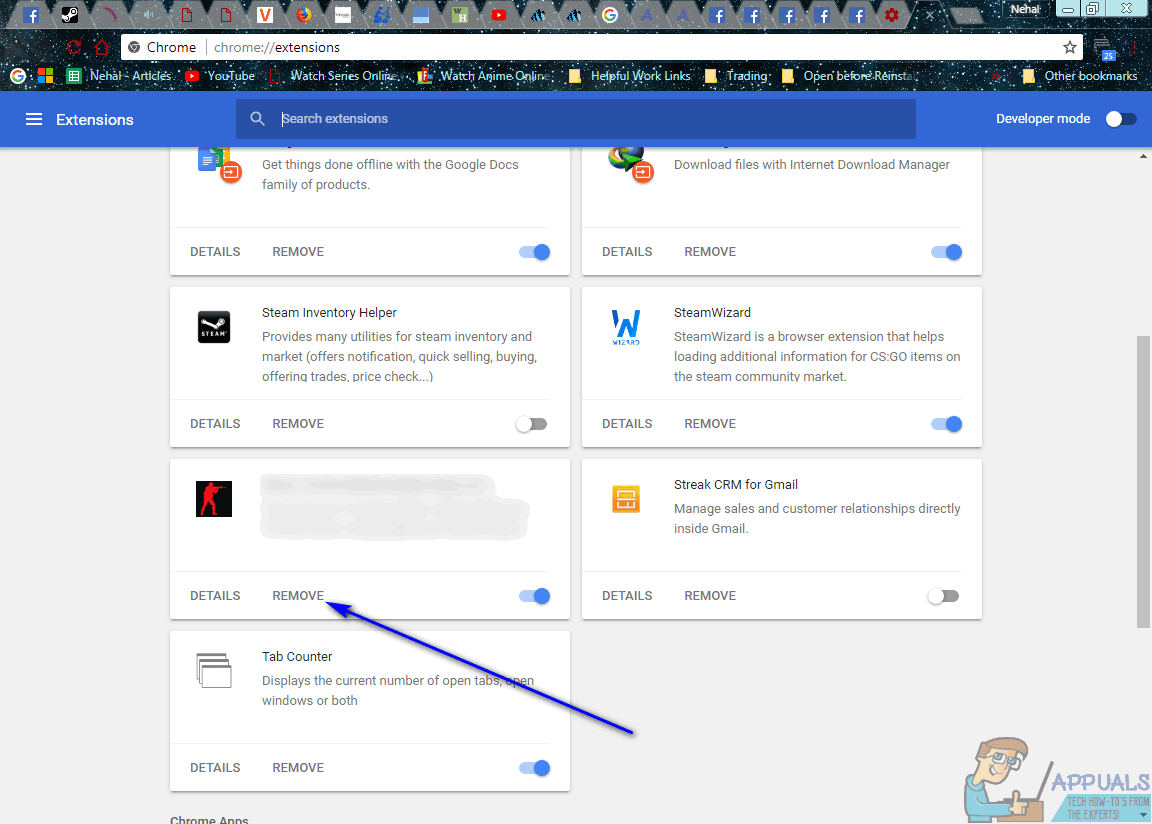Open Details for Steam Inventory Helper
Image resolution: width=1152 pixels, height=824 pixels.
coord(215,424)
